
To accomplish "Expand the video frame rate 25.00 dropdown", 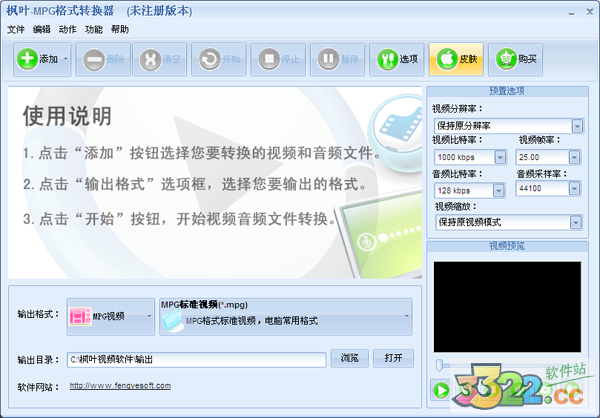I will tap(574, 157).
